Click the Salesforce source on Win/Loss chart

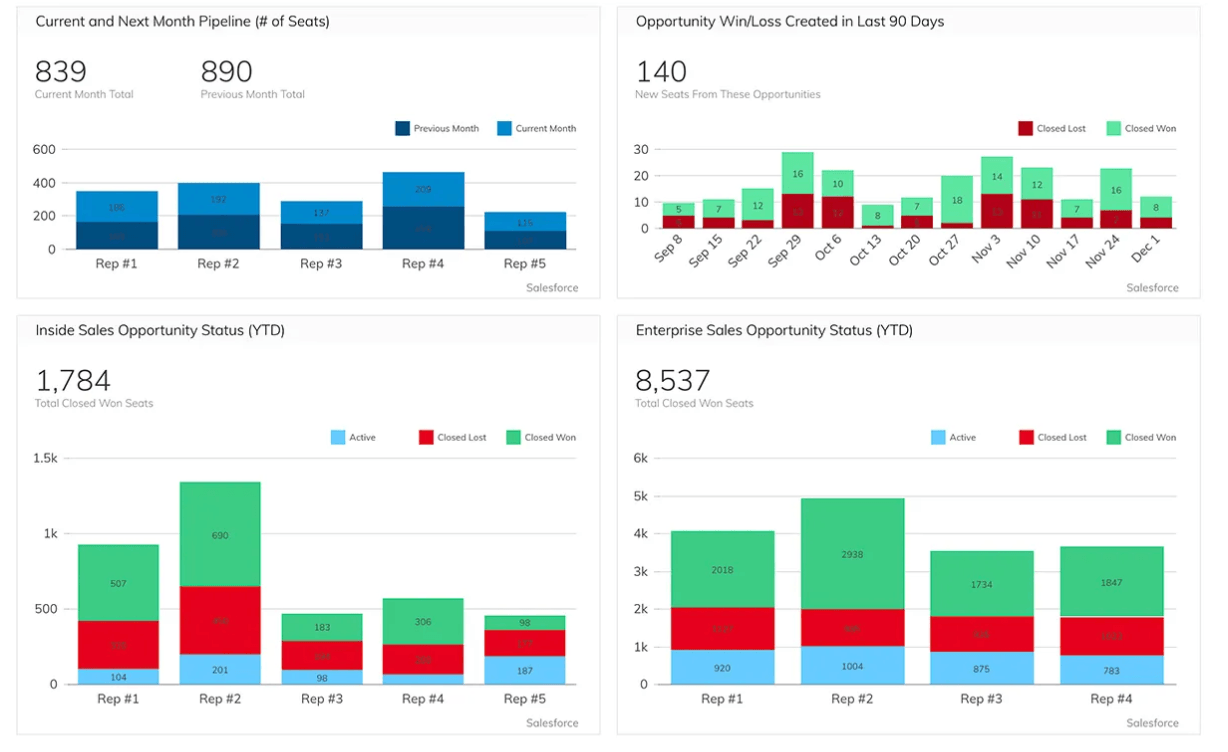pyautogui.click(x=1152, y=288)
